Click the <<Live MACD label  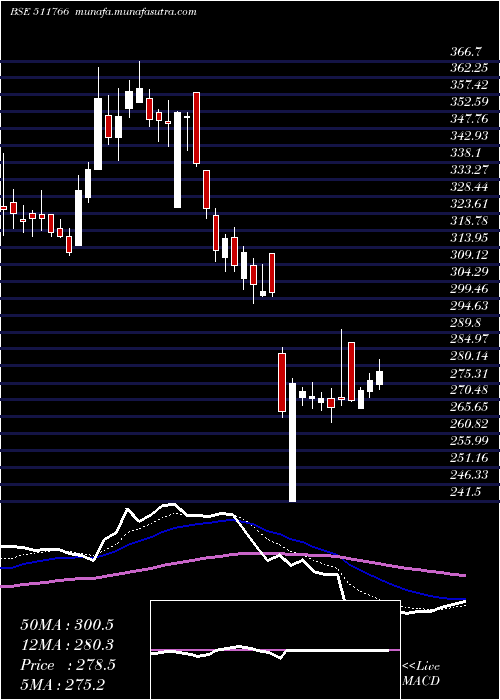point(421,674)
